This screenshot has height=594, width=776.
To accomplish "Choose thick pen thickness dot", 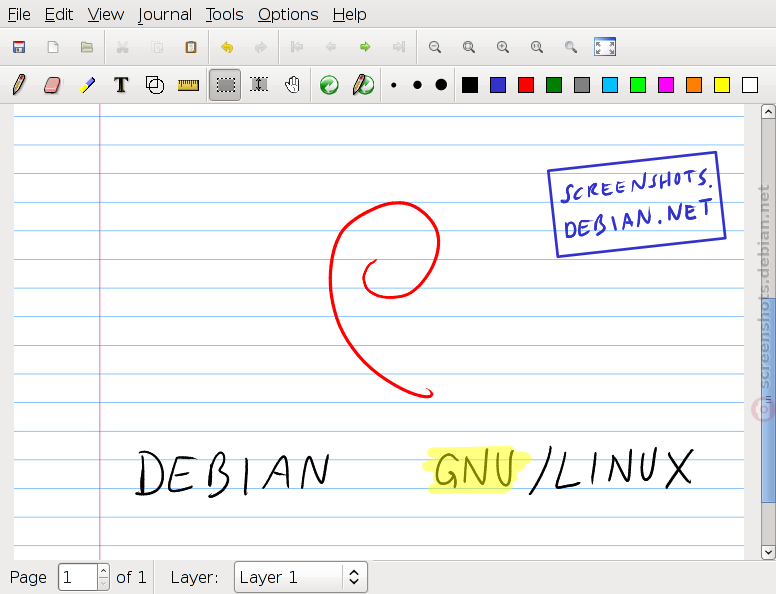I will tap(441, 85).
